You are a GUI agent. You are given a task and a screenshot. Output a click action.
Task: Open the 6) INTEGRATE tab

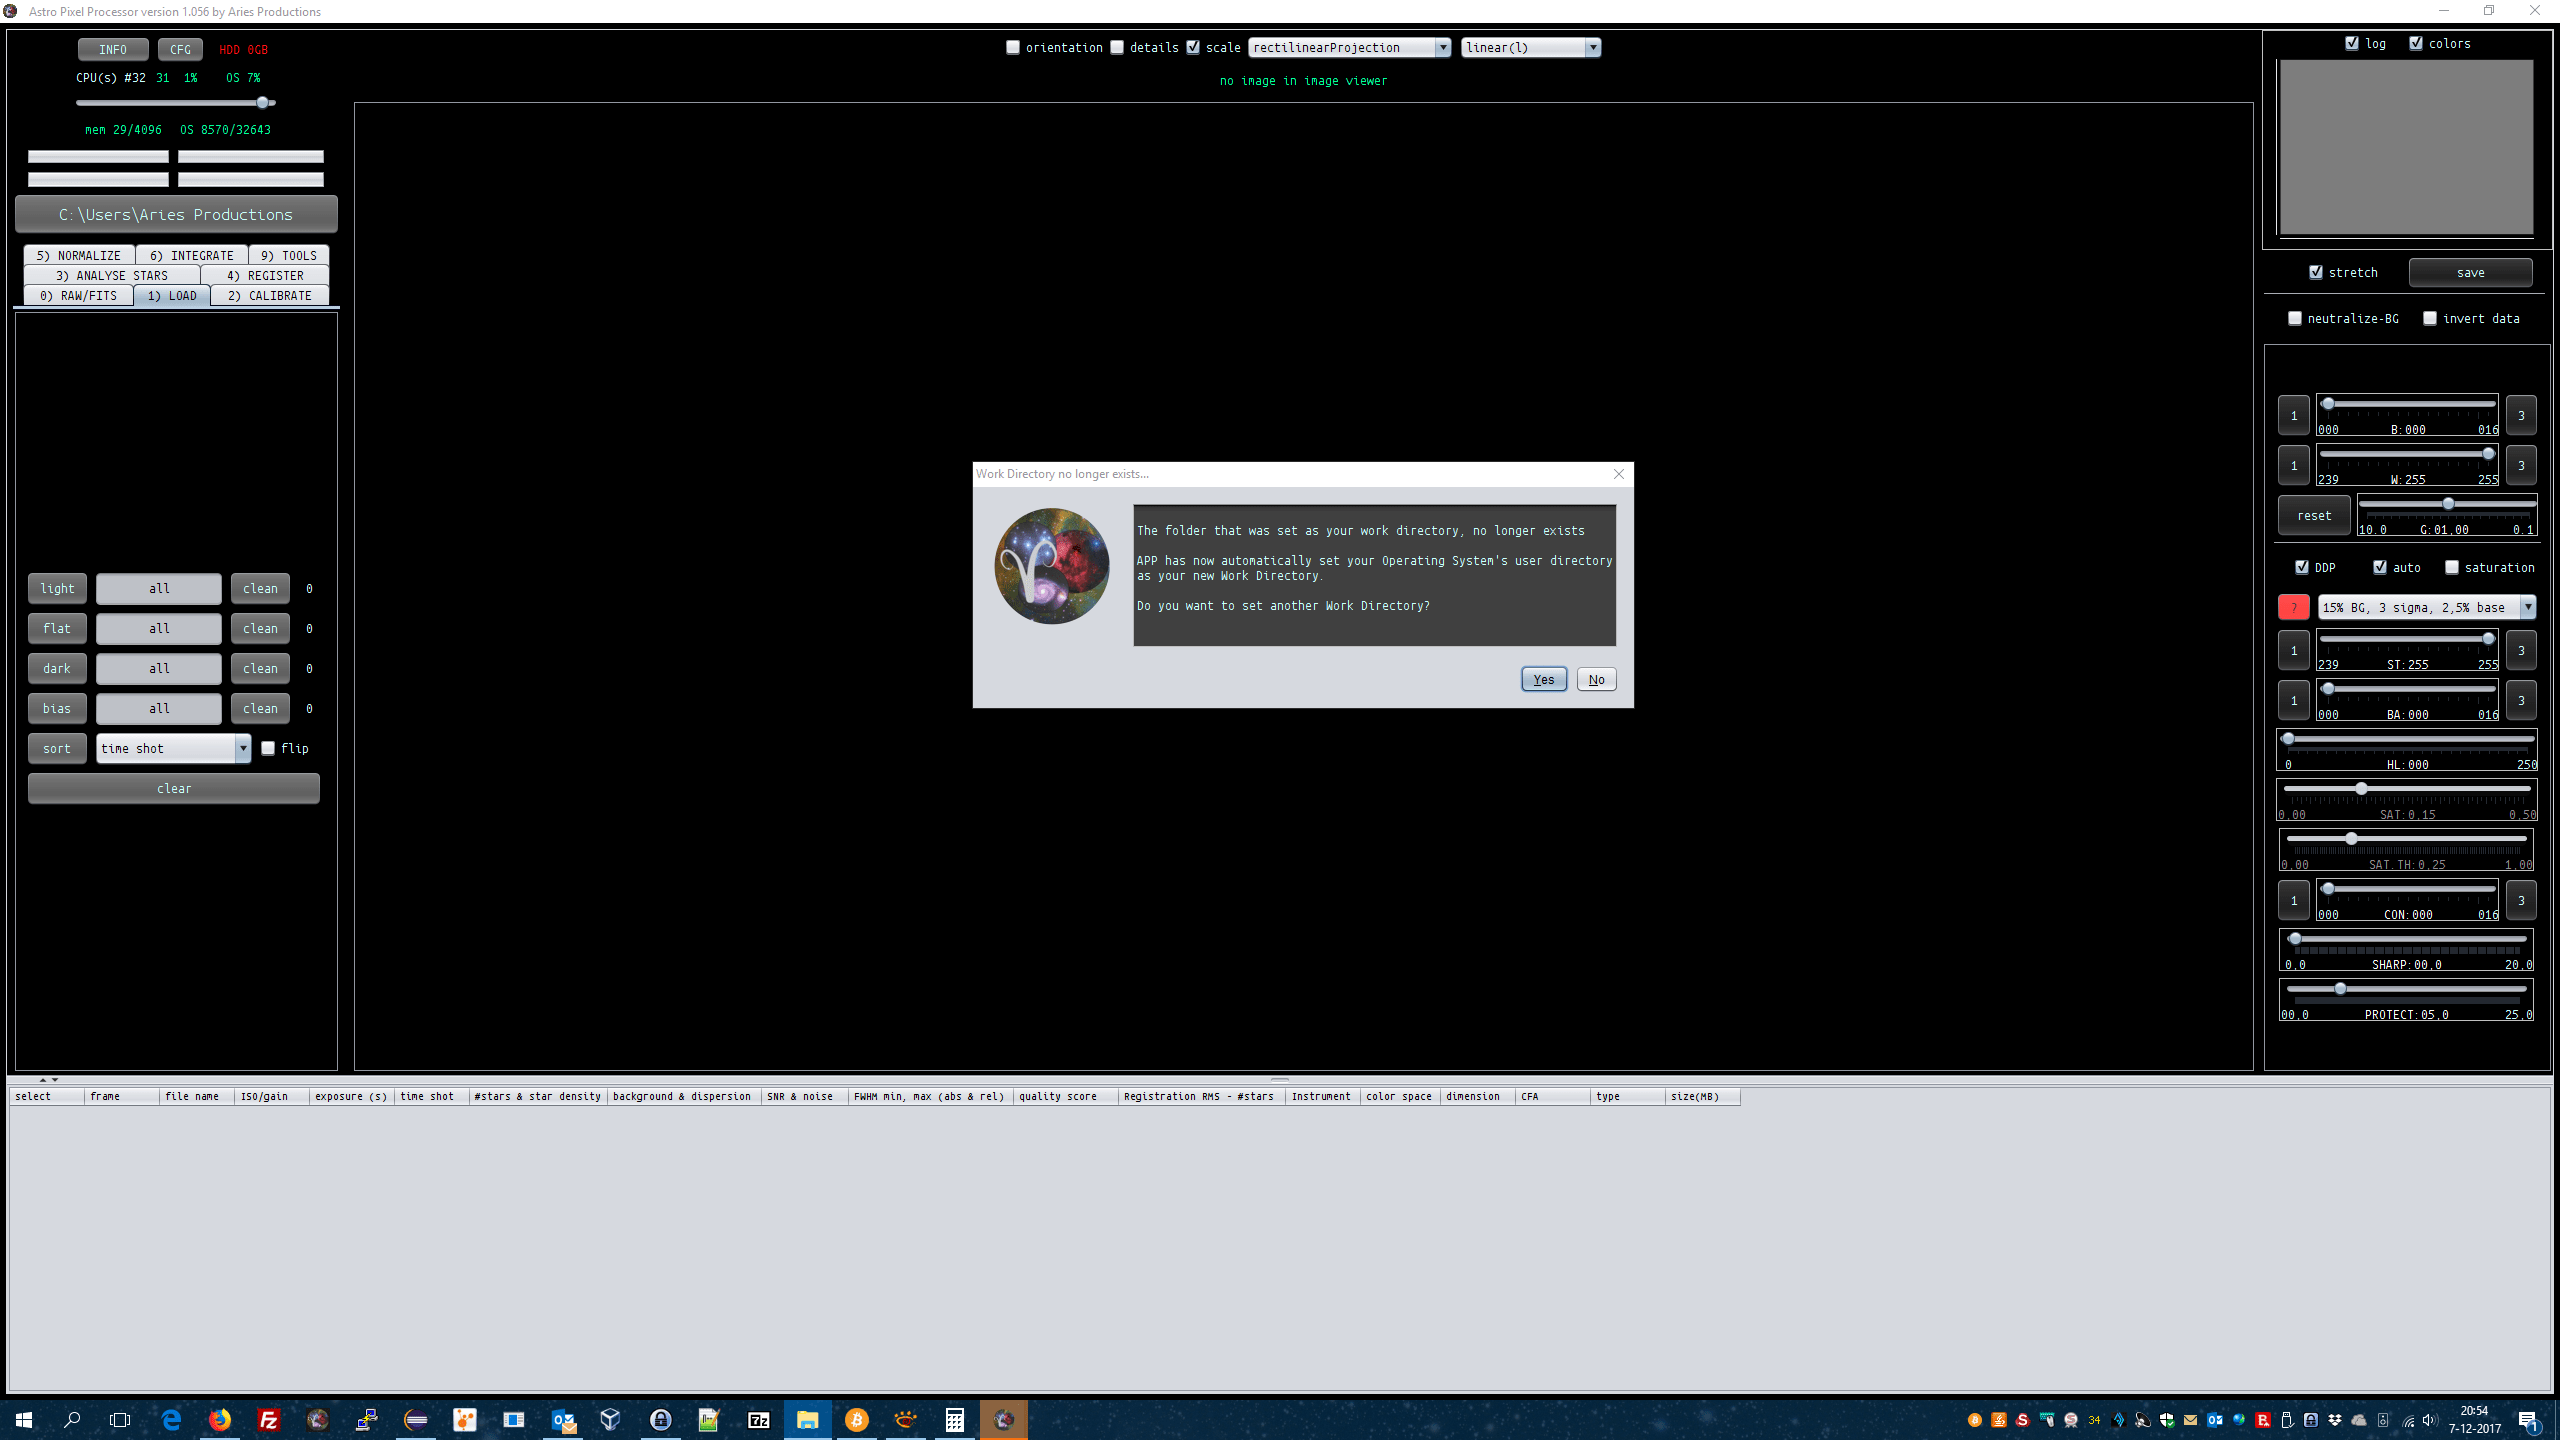[x=191, y=255]
